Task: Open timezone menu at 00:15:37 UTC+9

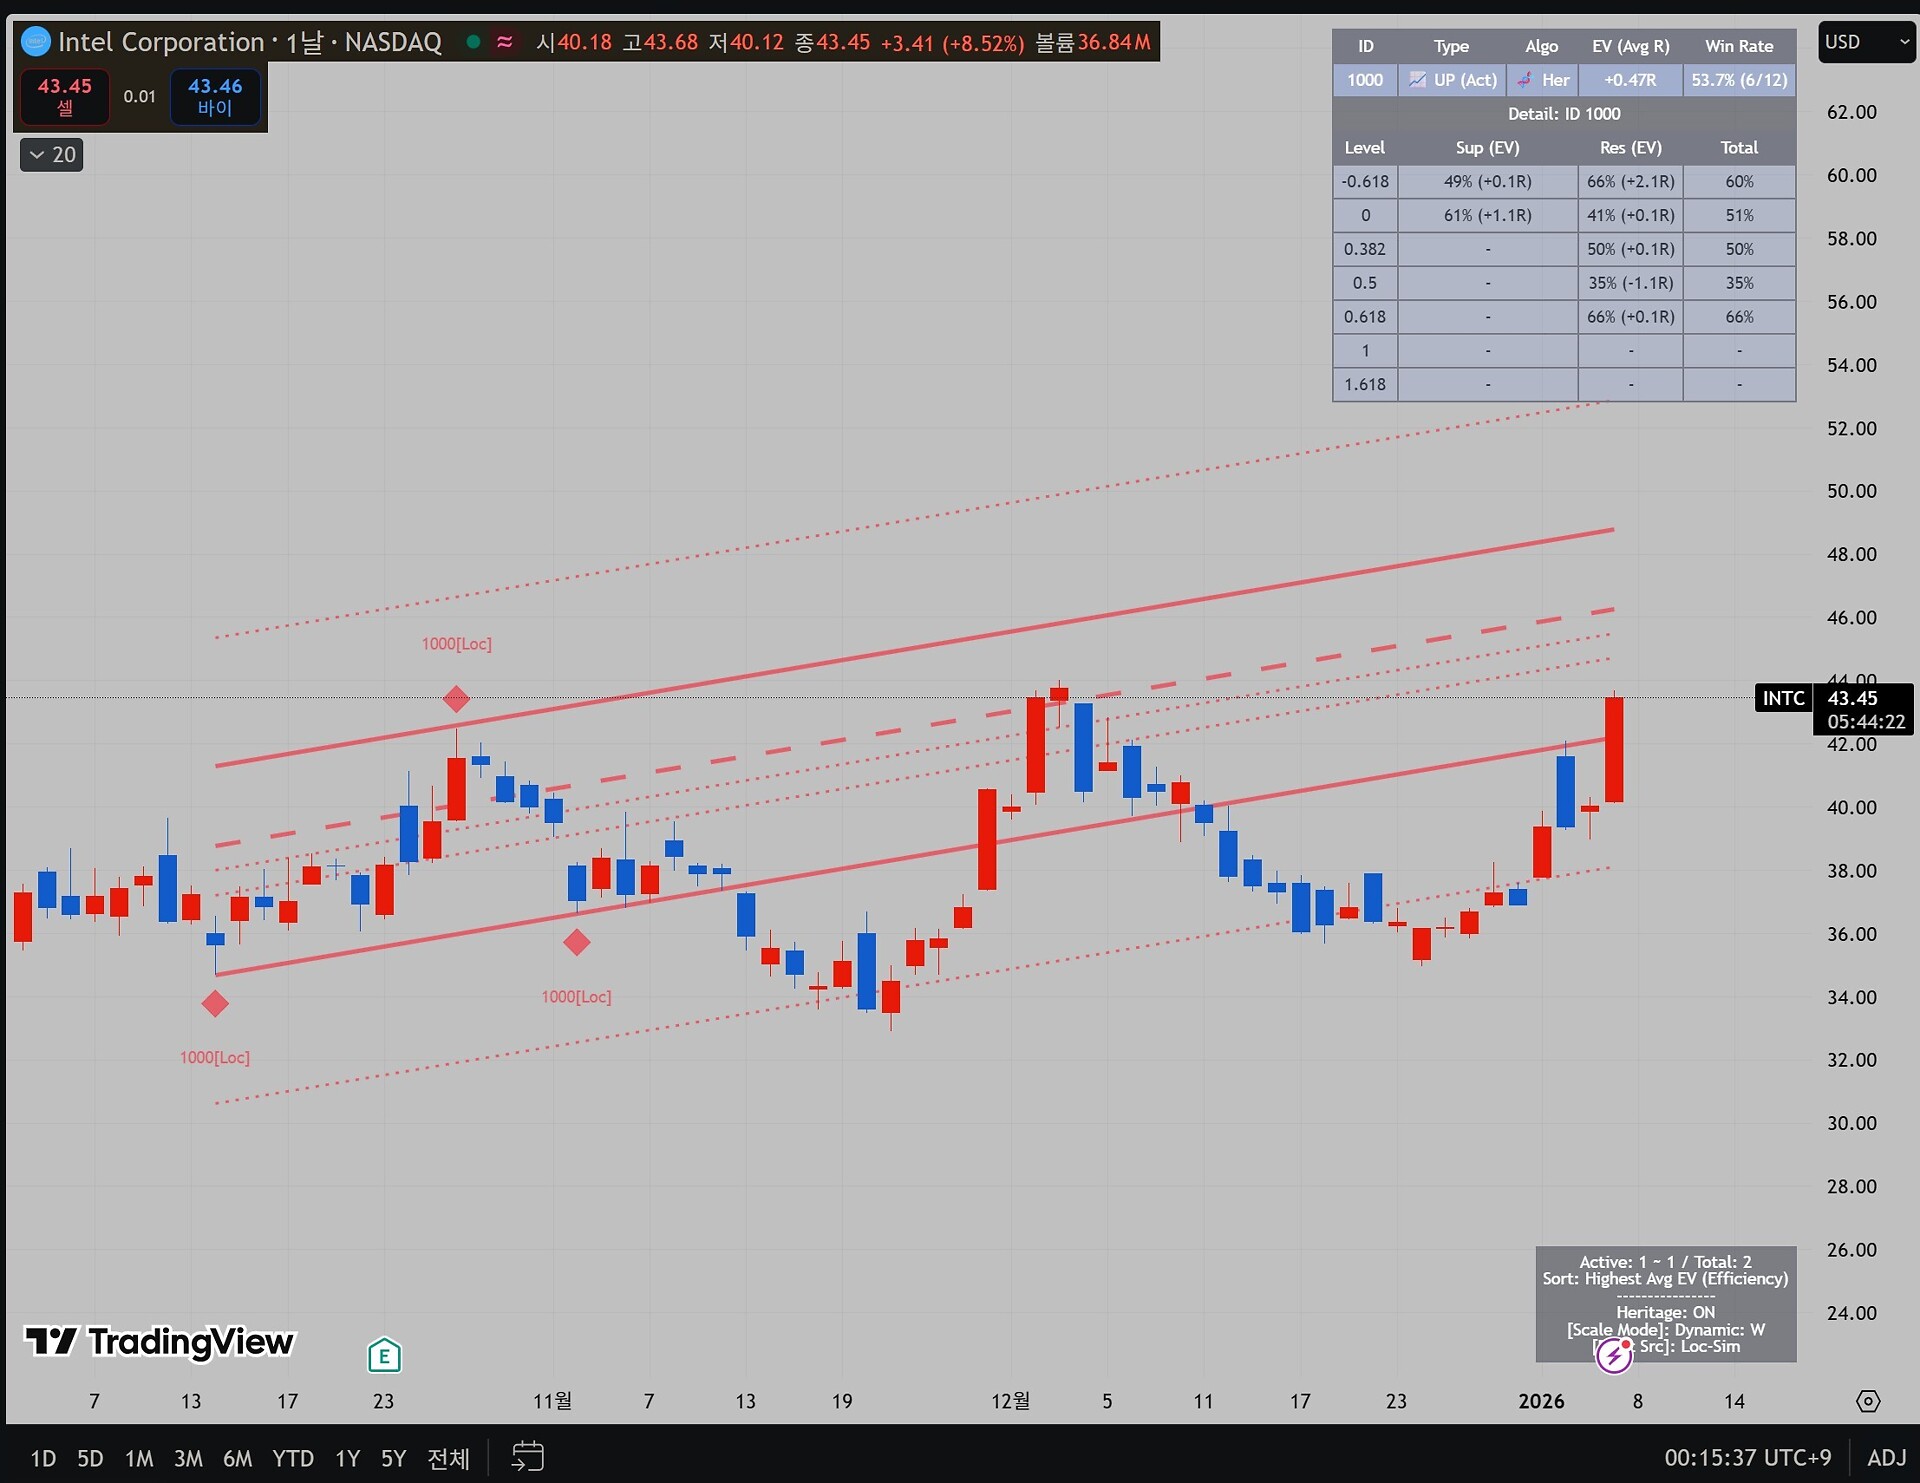Action: (x=1747, y=1457)
